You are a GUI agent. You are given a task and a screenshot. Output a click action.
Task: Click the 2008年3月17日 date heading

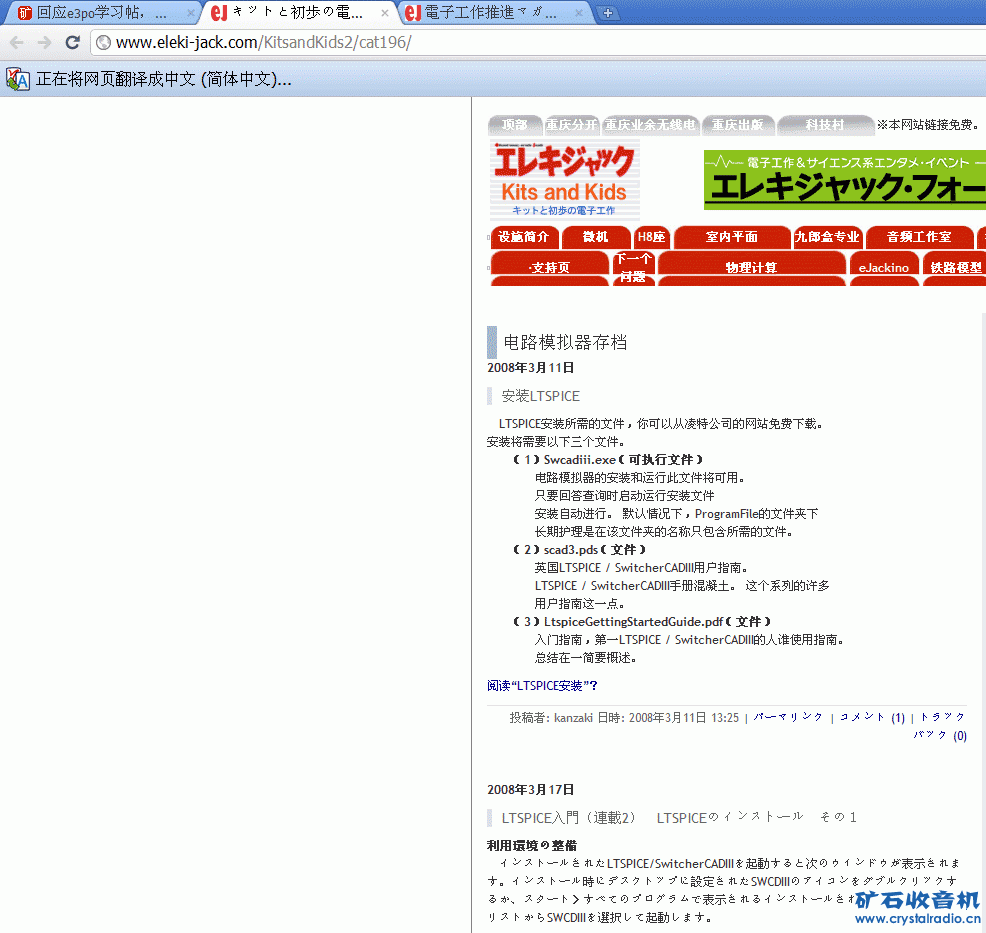click(531, 790)
